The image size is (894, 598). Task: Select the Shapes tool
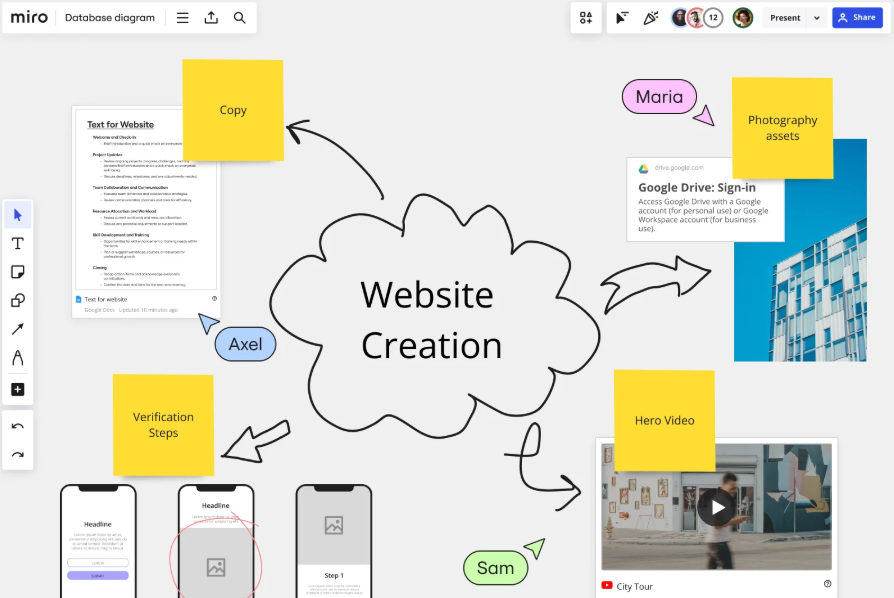pos(18,300)
